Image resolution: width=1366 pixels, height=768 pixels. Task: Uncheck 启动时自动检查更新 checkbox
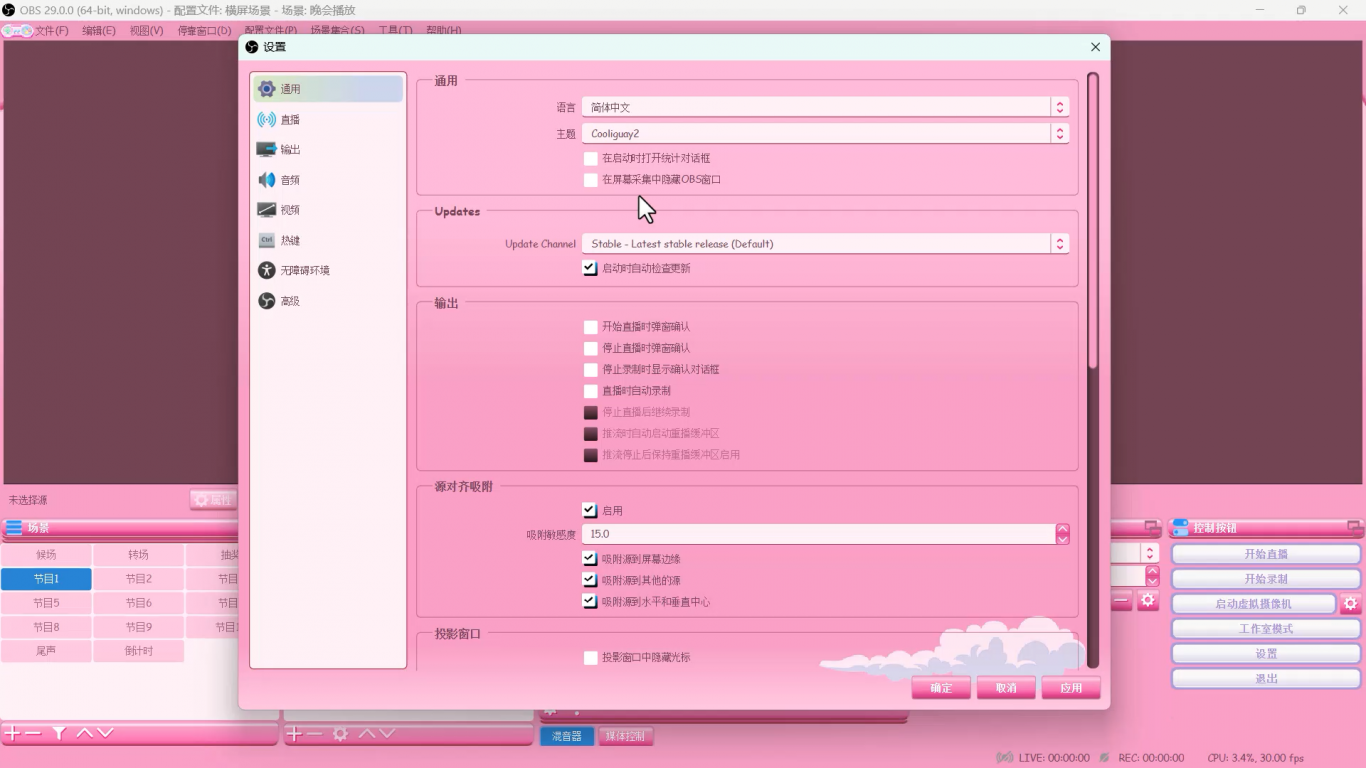click(591, 268)
